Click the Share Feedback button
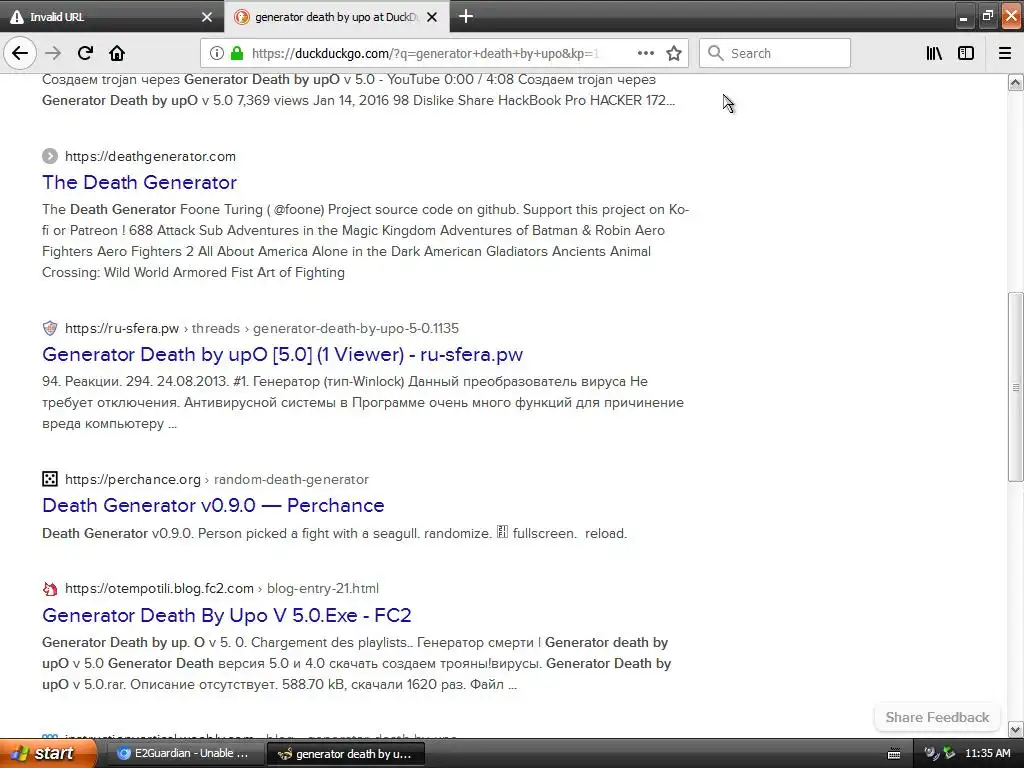 click(937, 717)
